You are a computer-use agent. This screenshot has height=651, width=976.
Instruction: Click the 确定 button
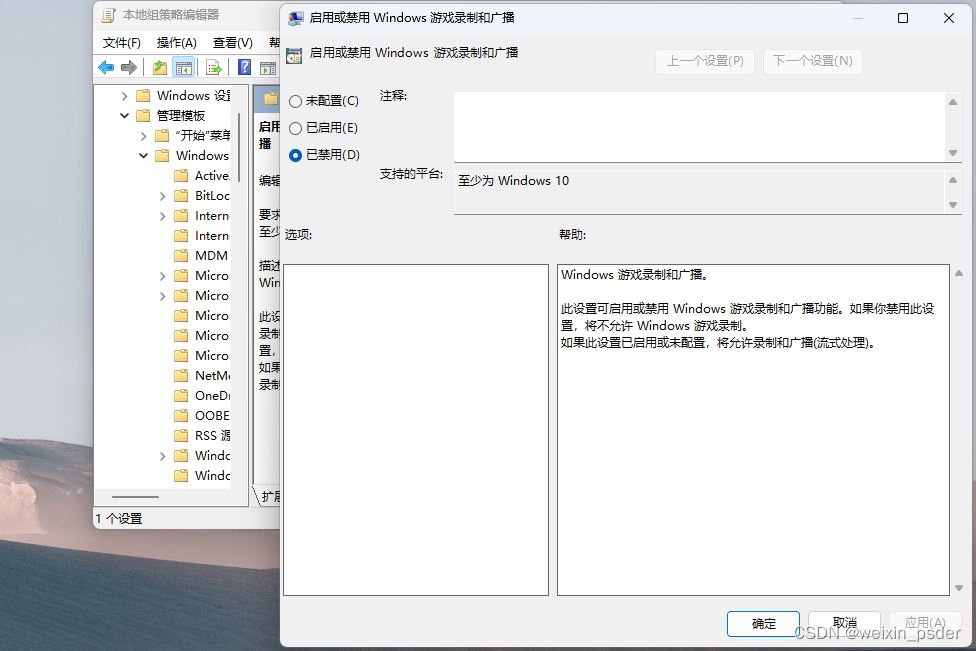[762, 623]
